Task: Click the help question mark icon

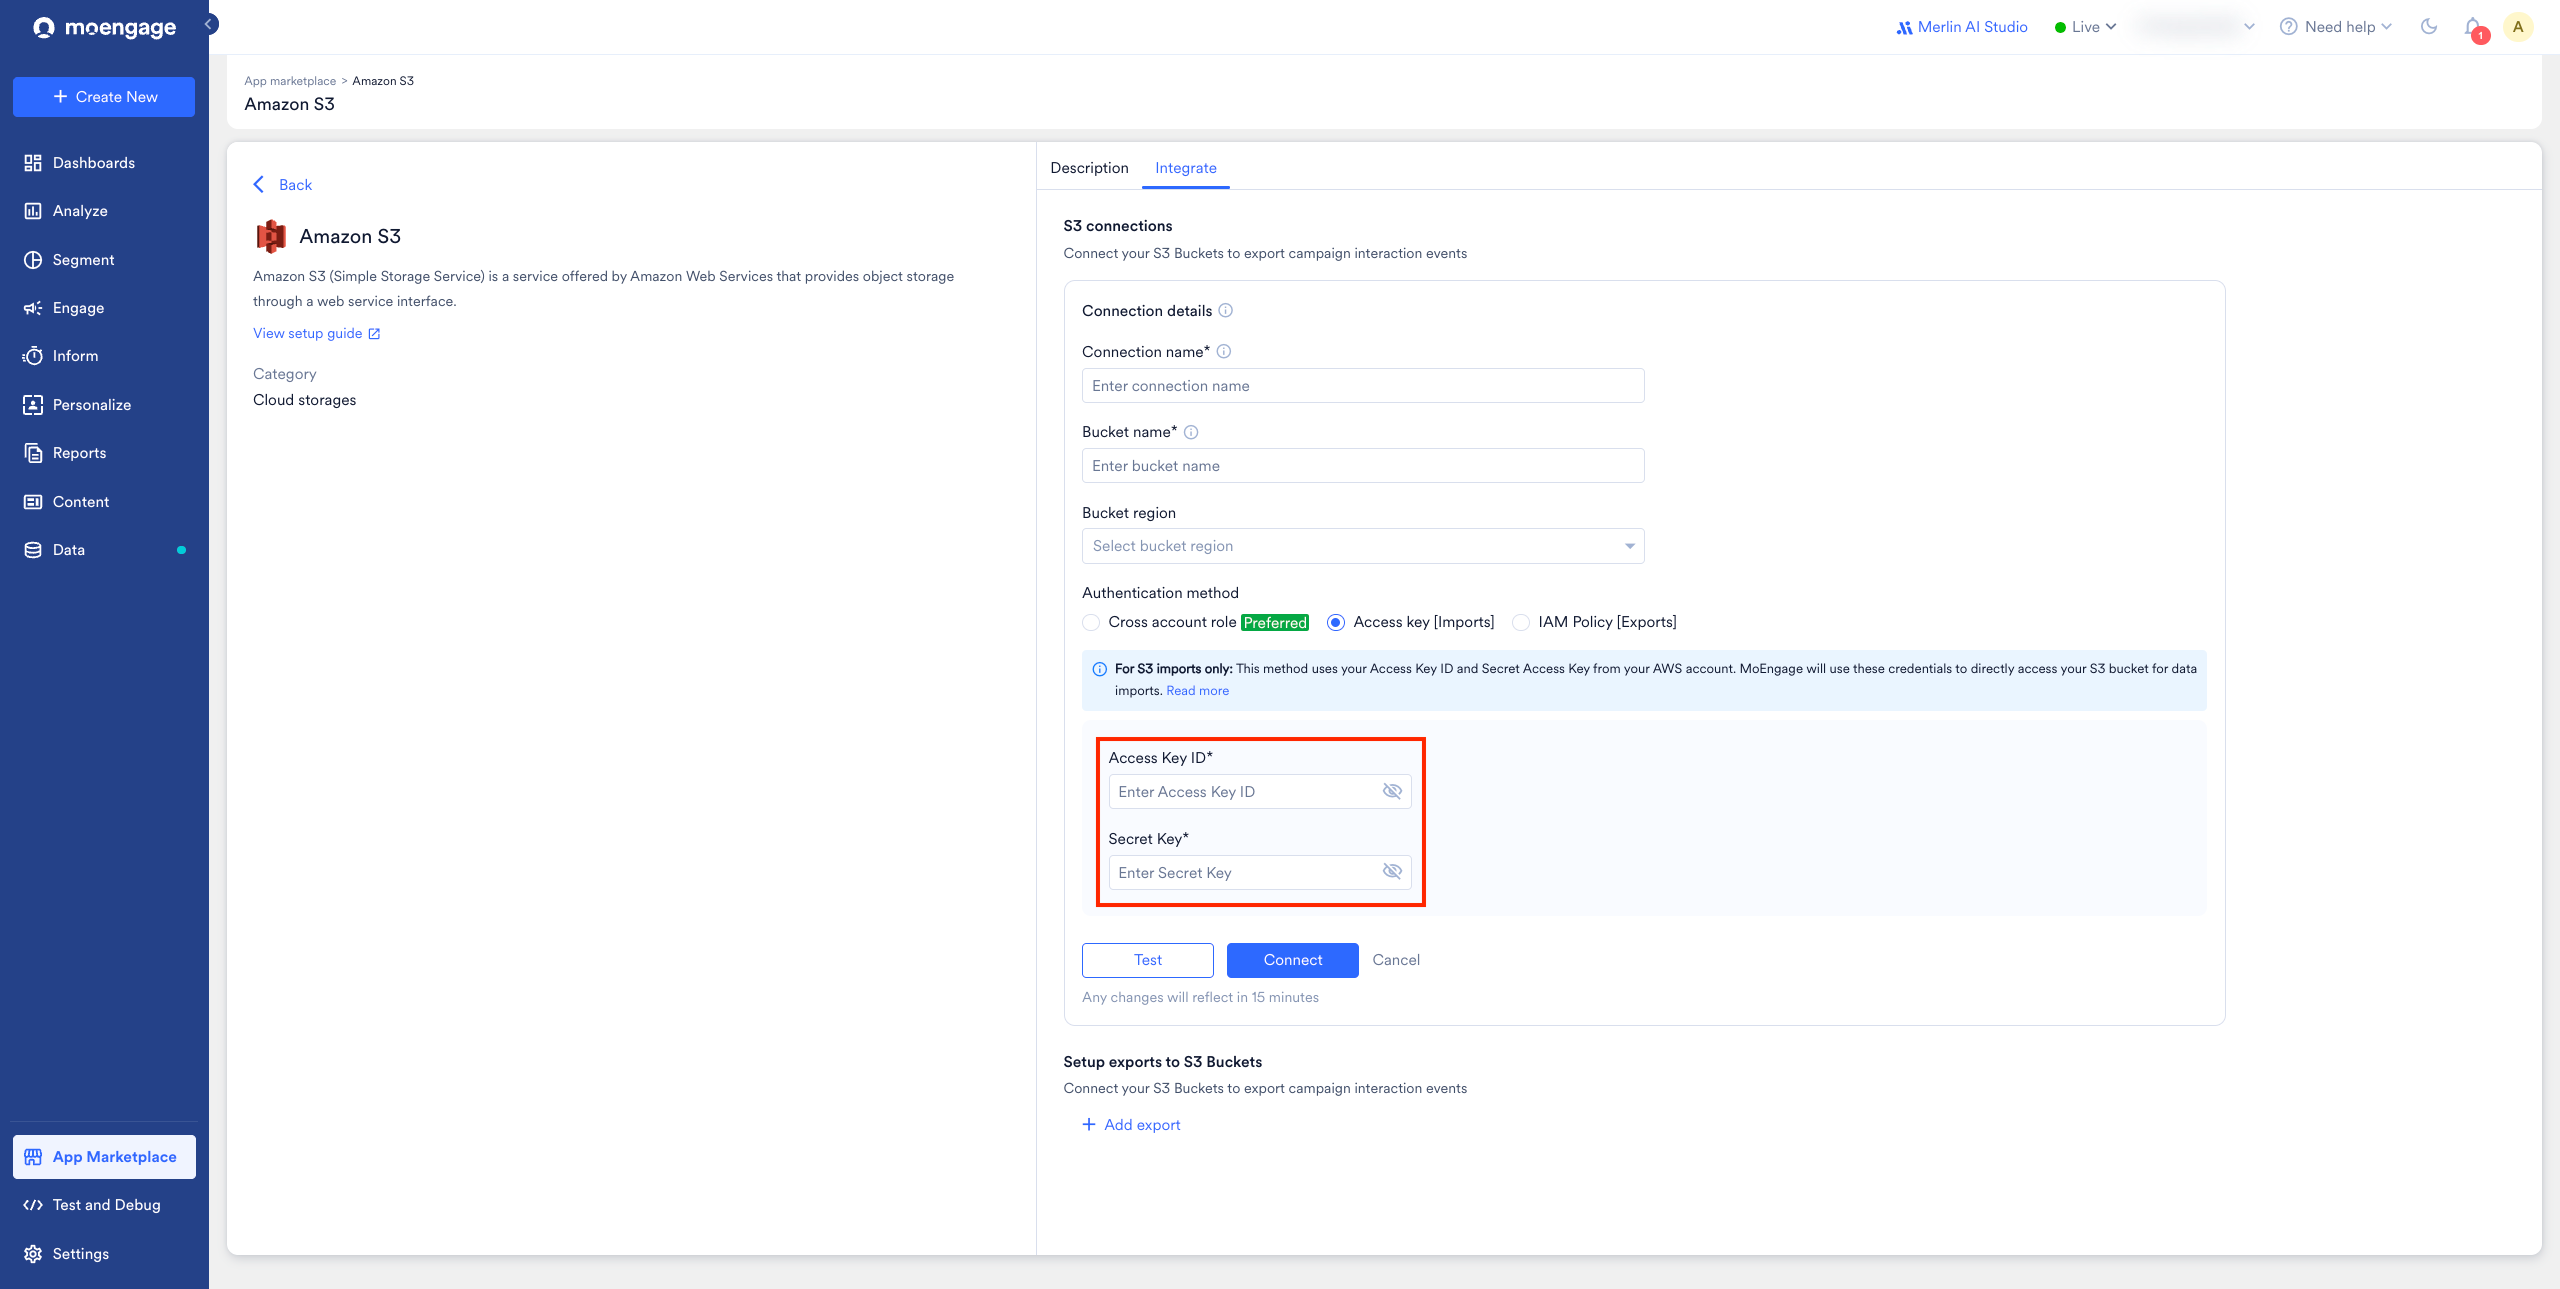Action: [x=2288, y=27]
